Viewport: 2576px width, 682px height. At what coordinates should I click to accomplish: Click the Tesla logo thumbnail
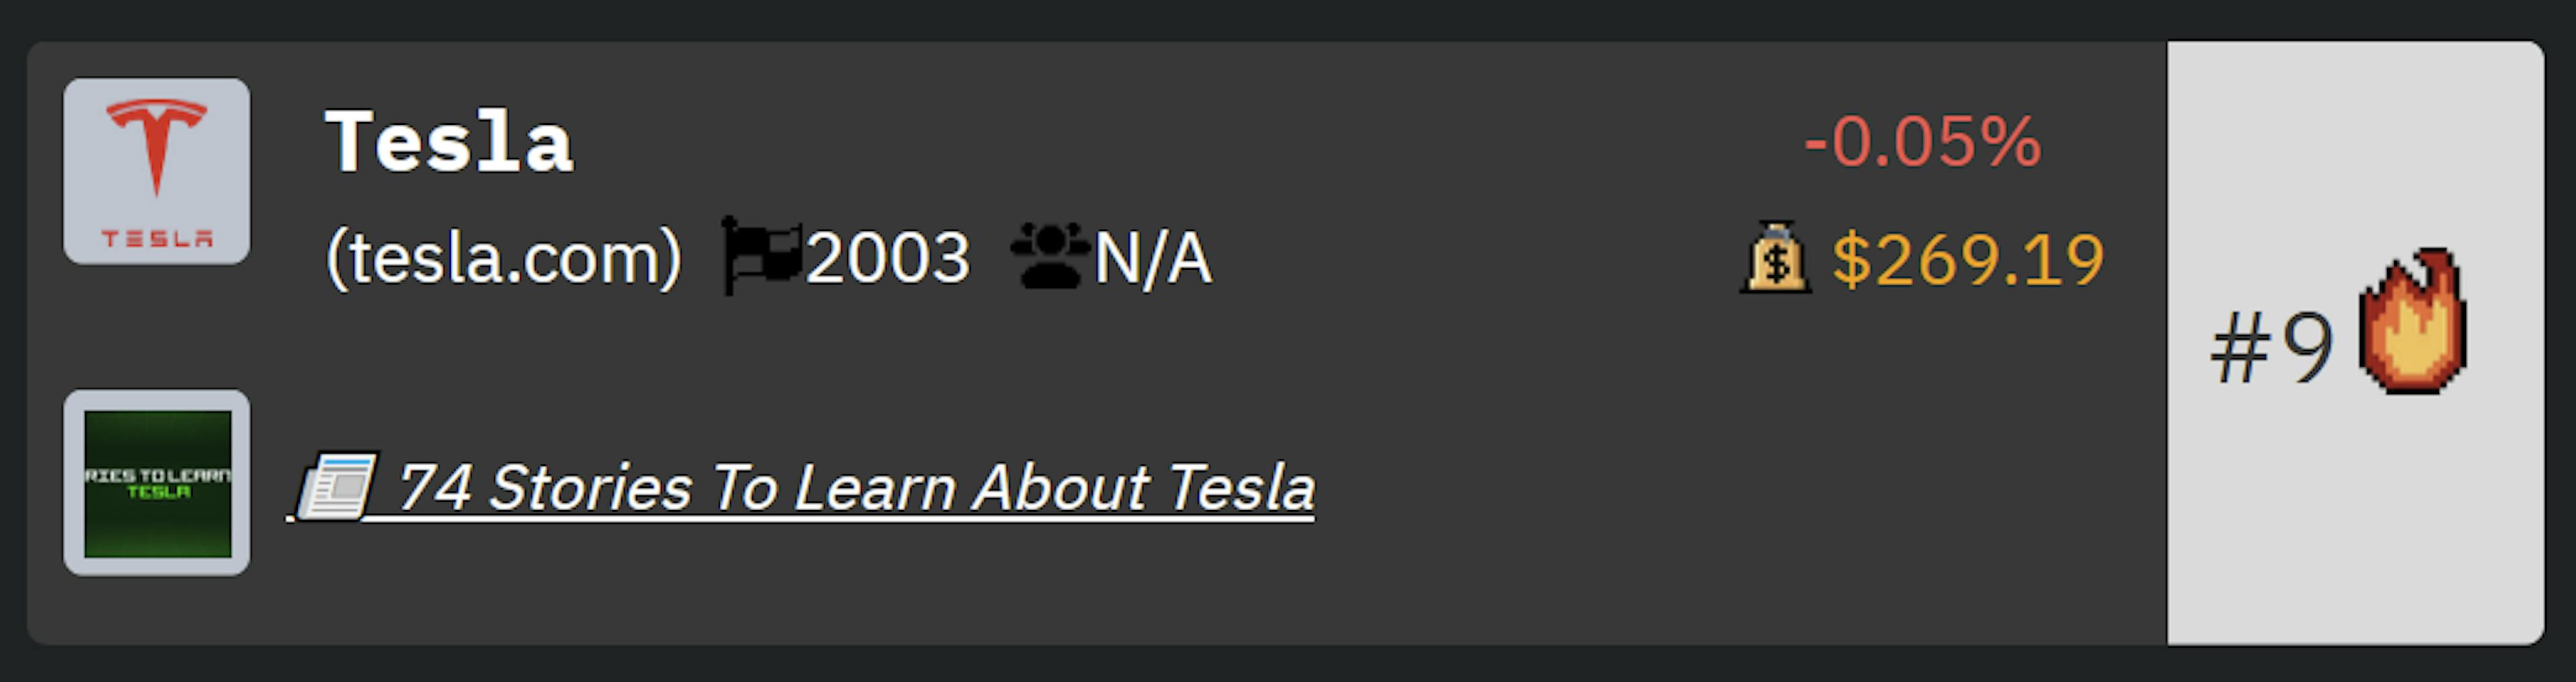(x=157, y=171)
